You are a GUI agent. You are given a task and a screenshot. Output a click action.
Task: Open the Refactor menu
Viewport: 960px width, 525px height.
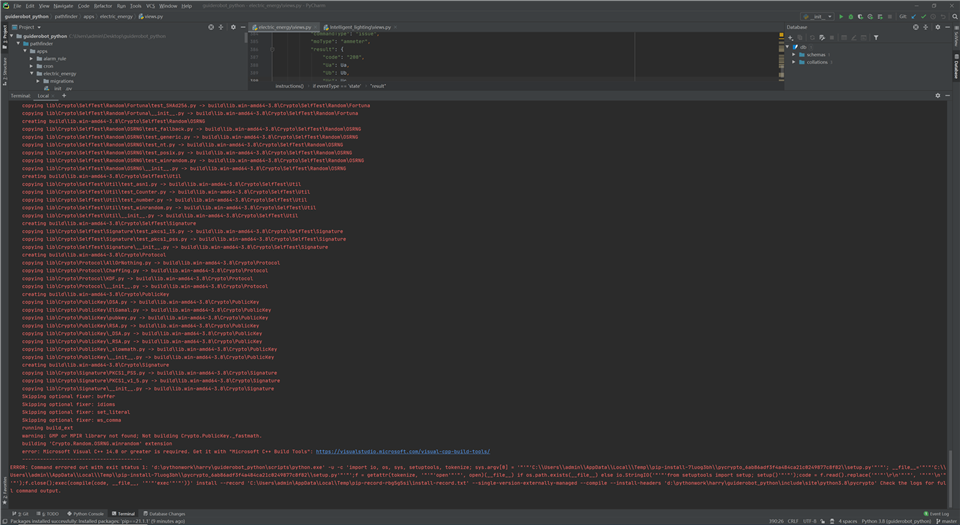pyautogui.click(x=103, y=6)
